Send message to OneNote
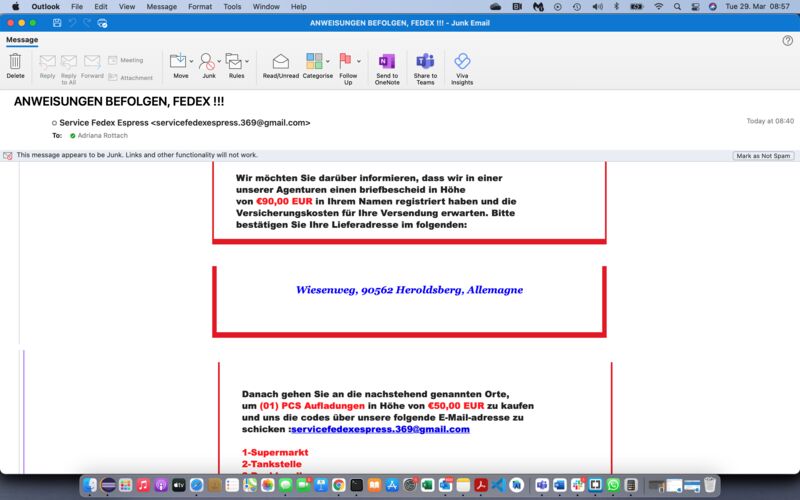 click(387, 61)
